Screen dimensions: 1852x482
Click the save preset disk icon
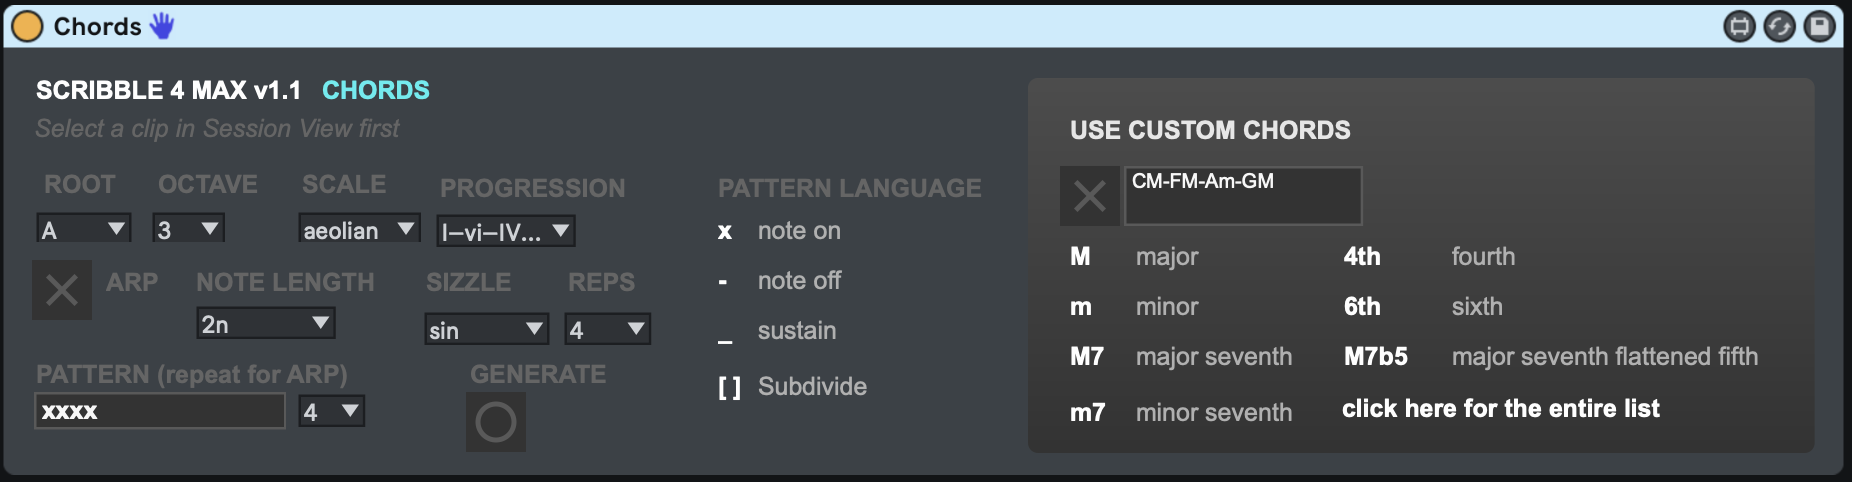(1820, 26)
